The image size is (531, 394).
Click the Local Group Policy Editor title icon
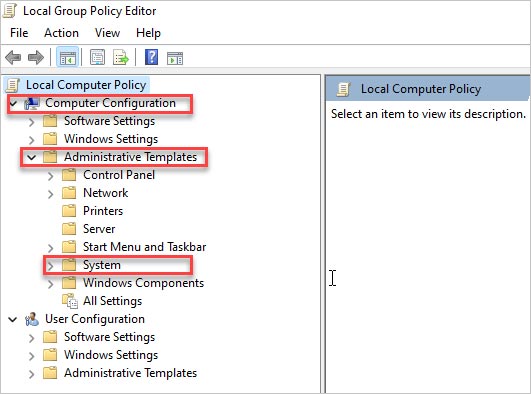(9, 11)
